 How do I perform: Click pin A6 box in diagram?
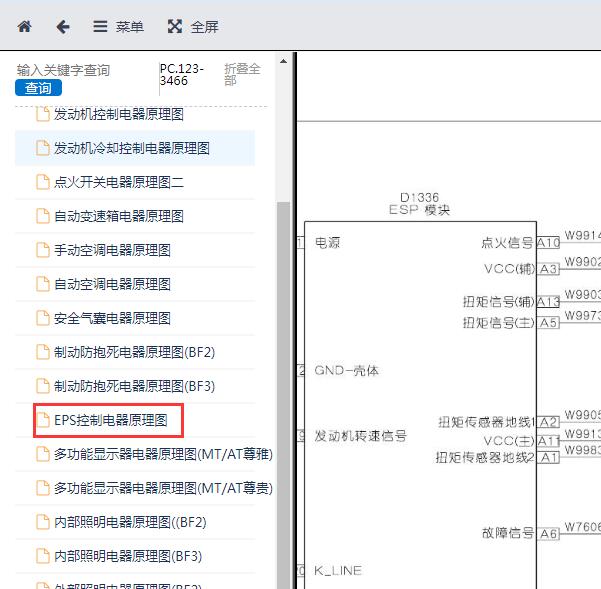548,533
